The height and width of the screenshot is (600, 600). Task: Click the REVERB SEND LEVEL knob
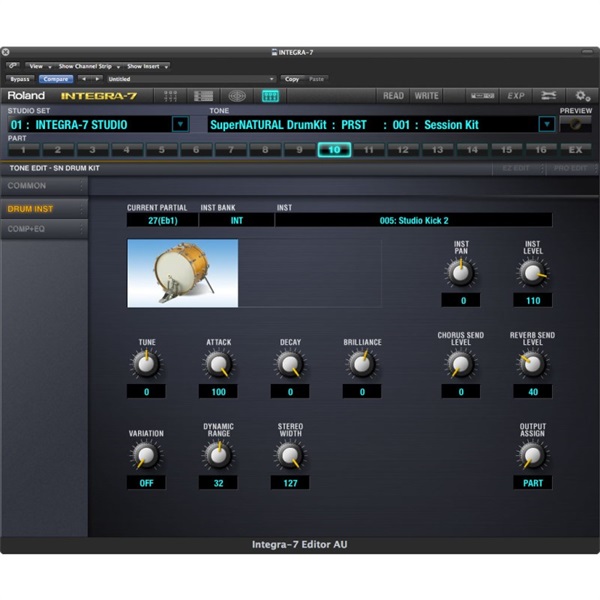click(533, 364)
